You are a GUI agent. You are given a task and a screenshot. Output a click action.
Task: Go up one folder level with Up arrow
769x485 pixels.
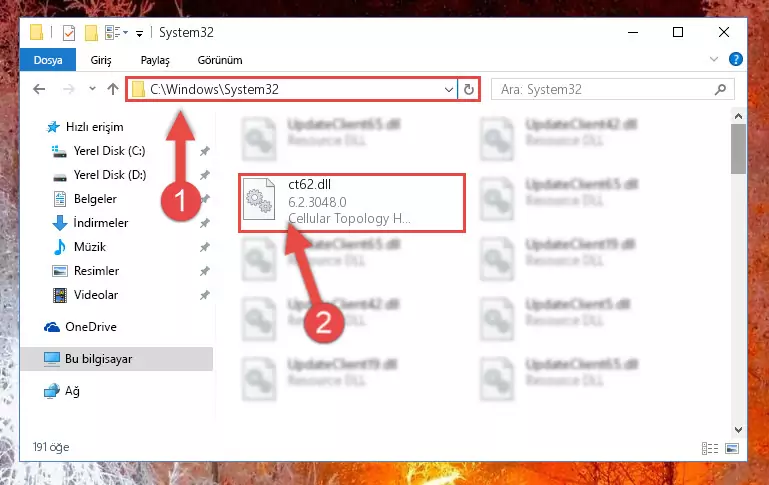(113, 89)
